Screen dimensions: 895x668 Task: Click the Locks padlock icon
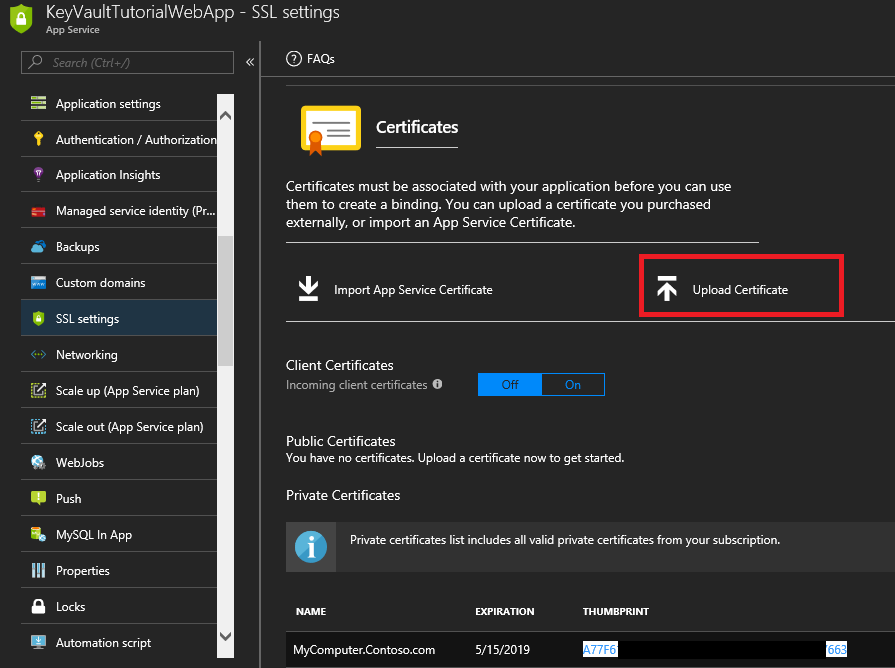(38, 606)
